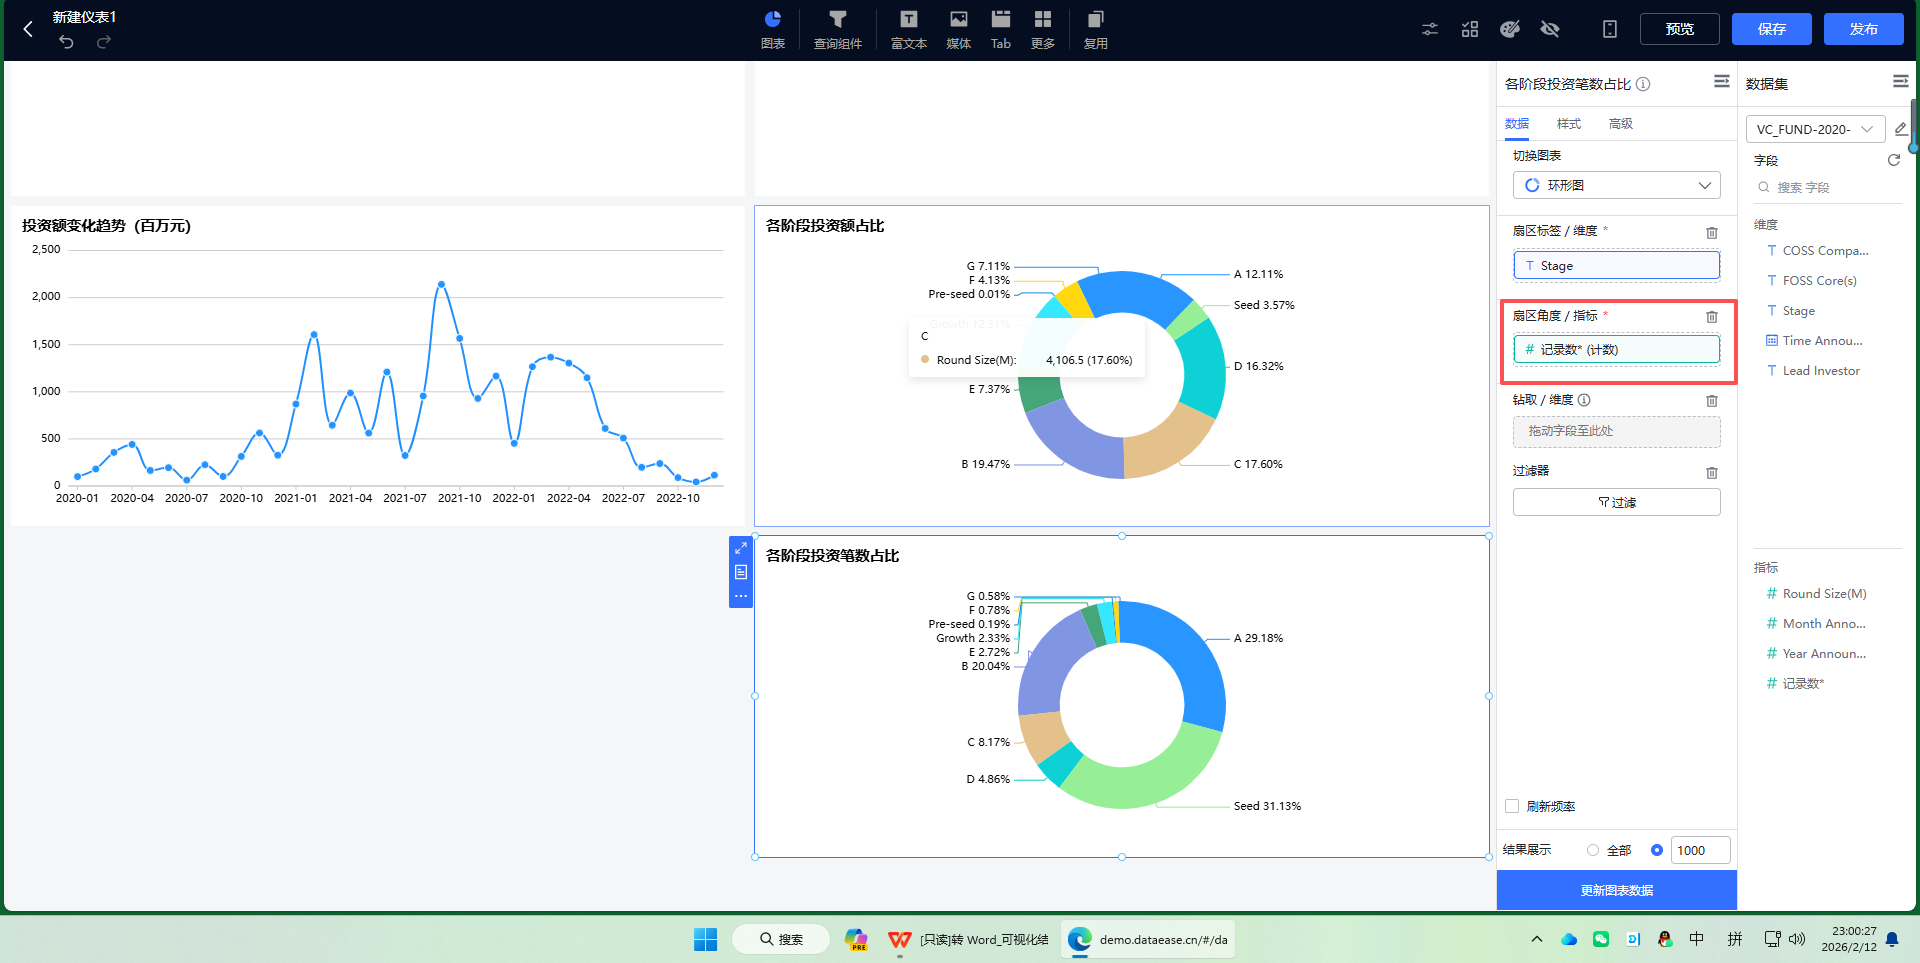
Task: Switch to the 样式 style tab
Action: click(1569, 124)
